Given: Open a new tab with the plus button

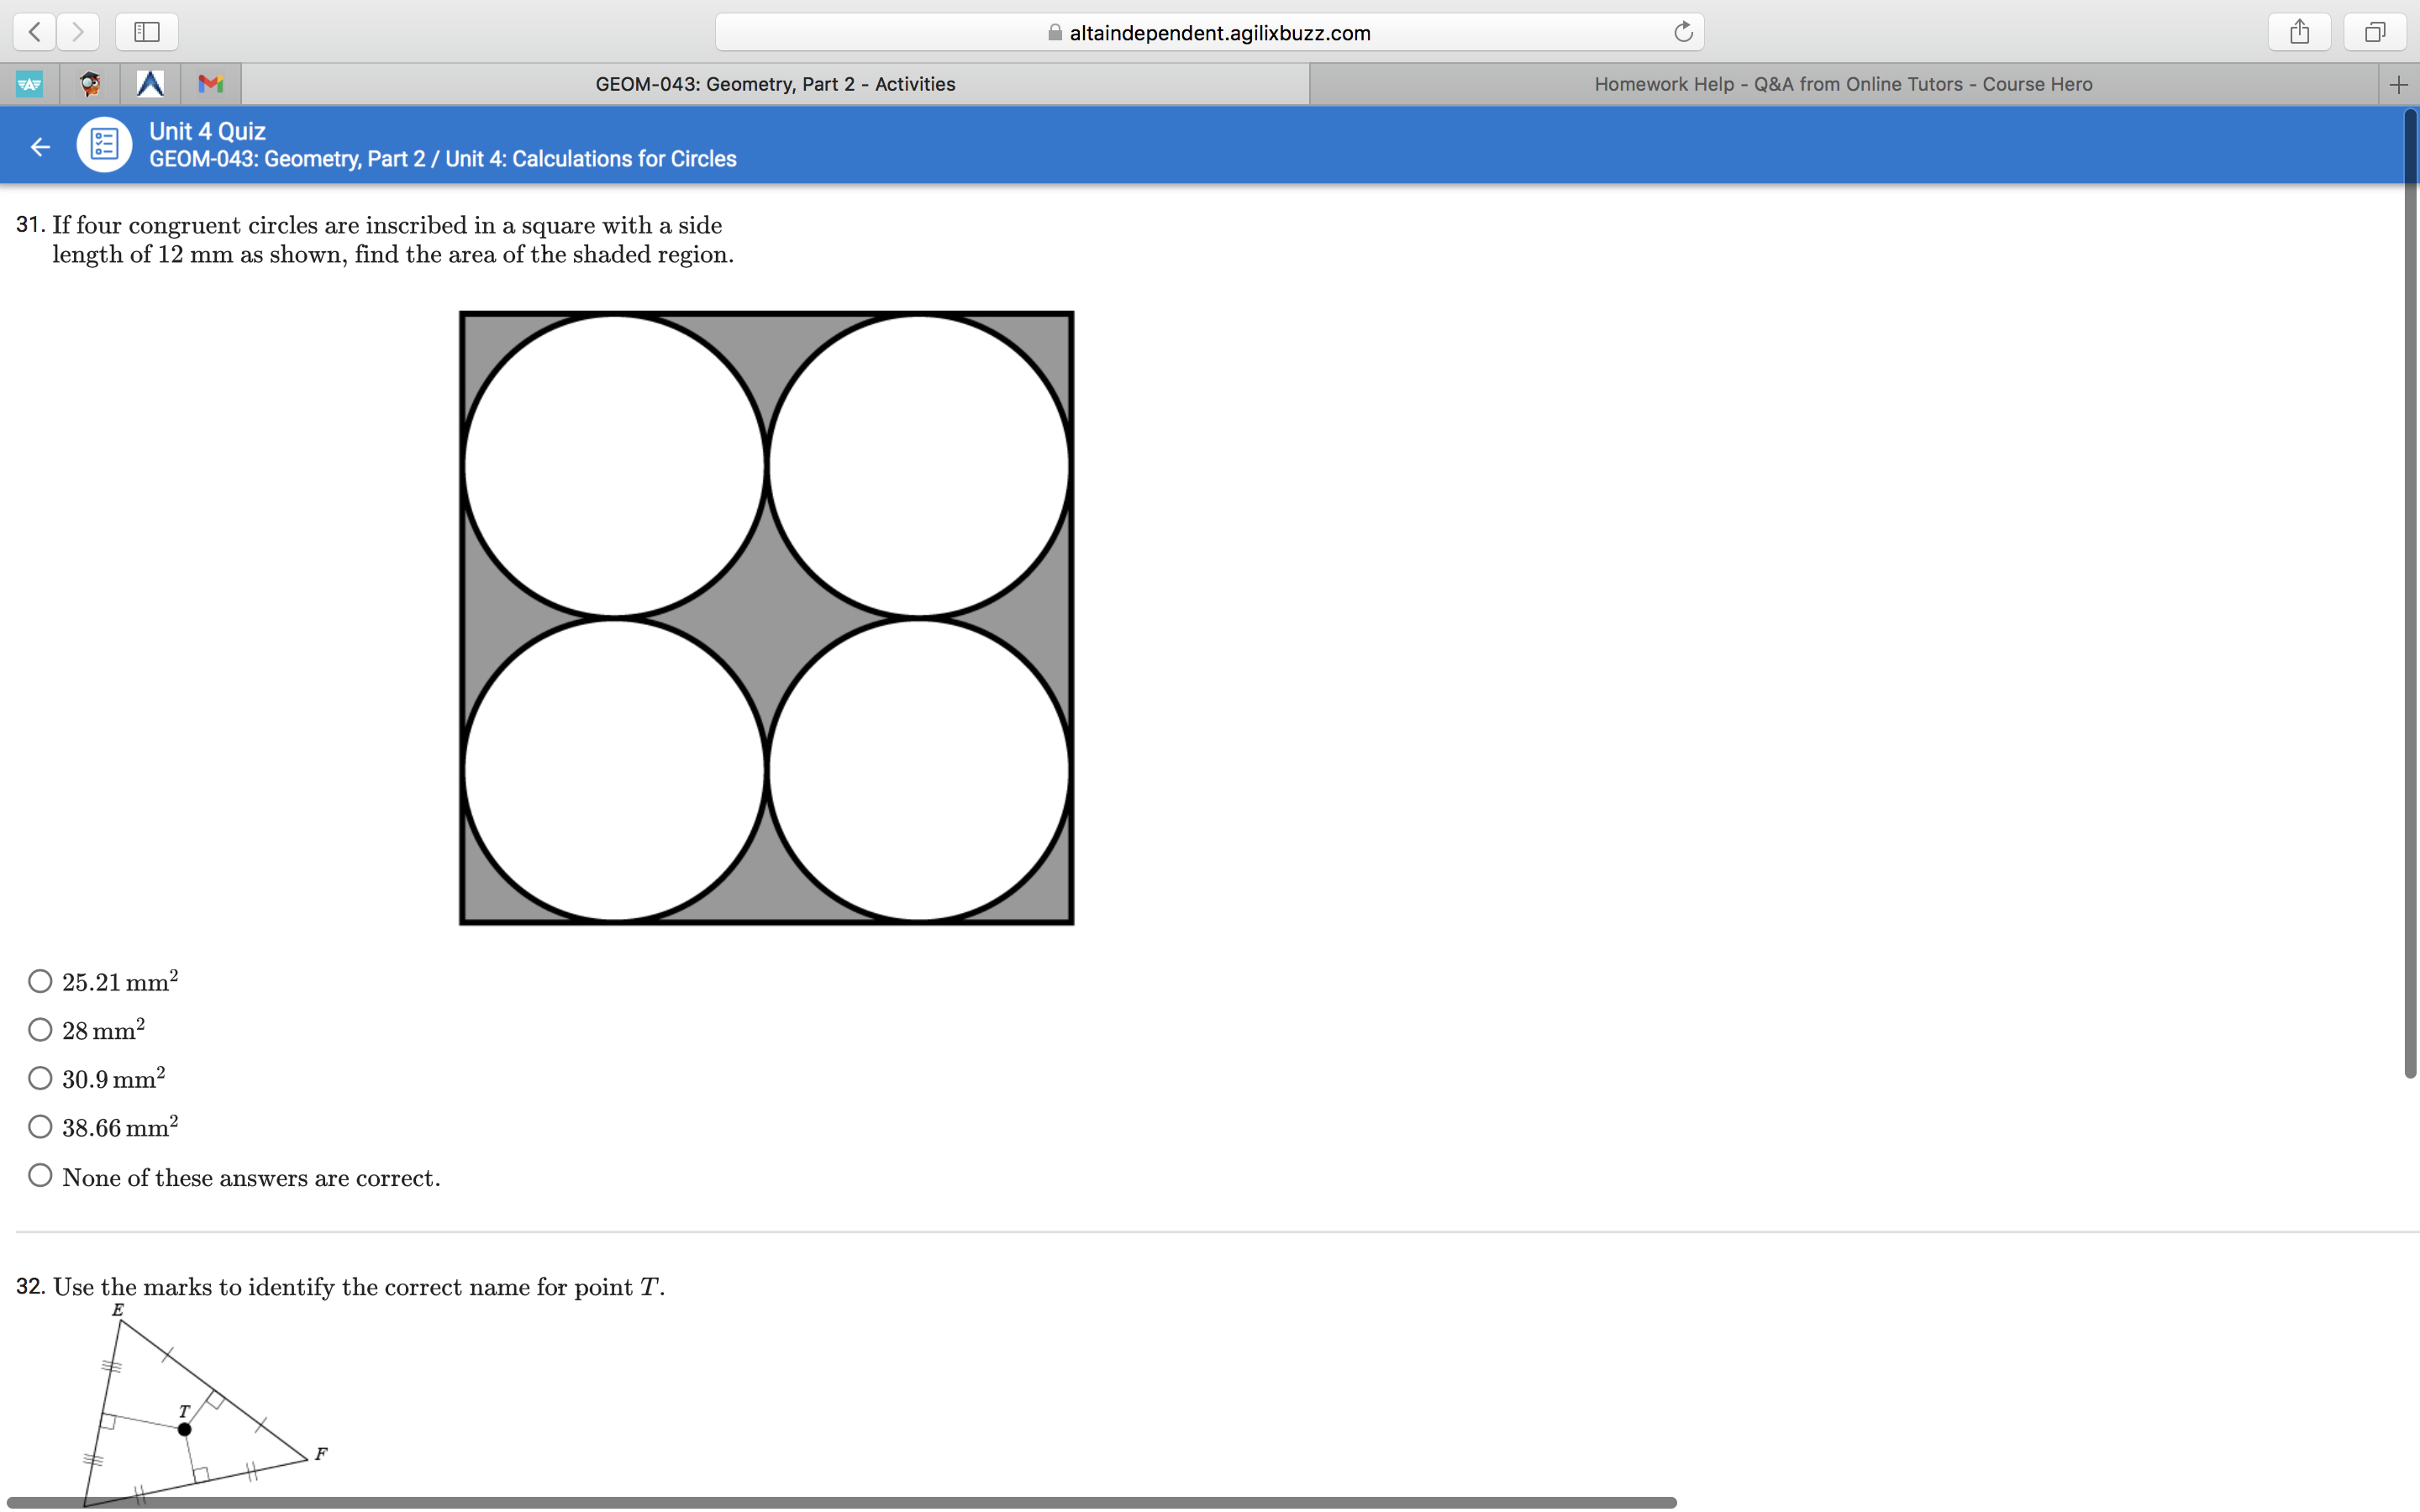Looking at the screenshot, I should pyautogui.click(x=2398, y=83).
